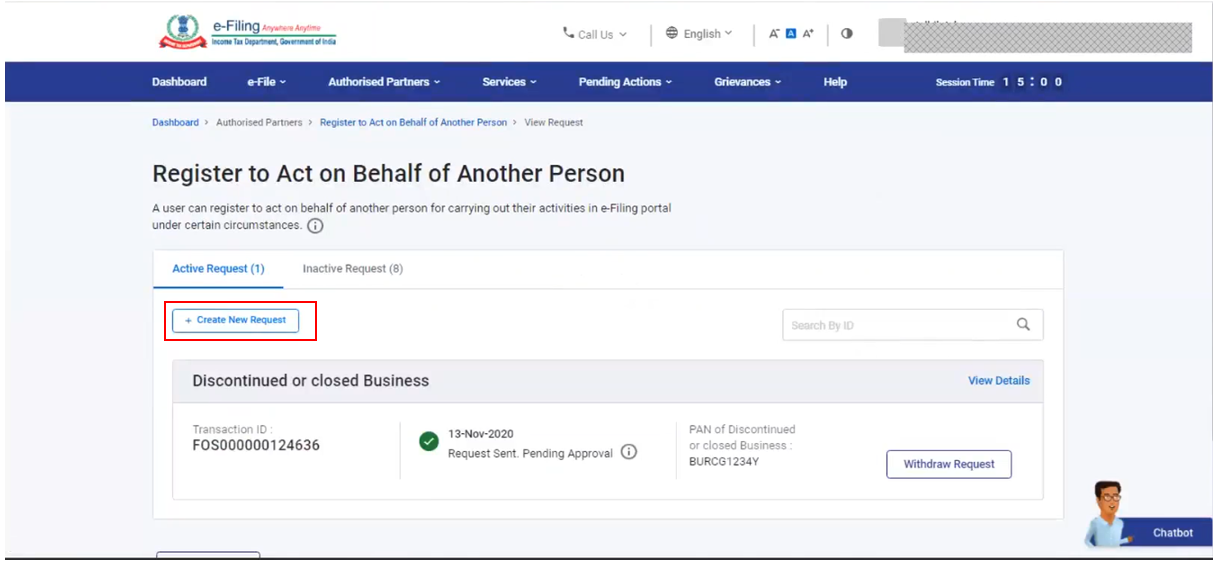1225x581 pixels.
Task: Click the e-Filing Income Tax Department logo
Action: click(247, 33)
